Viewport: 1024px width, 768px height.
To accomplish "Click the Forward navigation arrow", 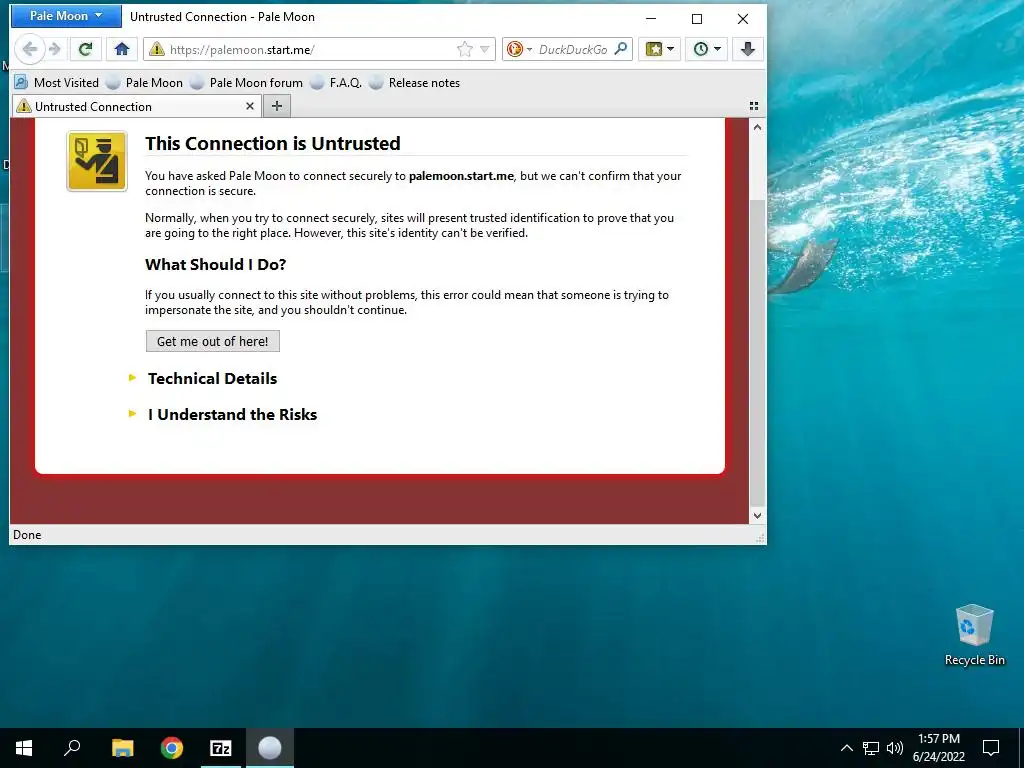I will (x=56, y=49).
